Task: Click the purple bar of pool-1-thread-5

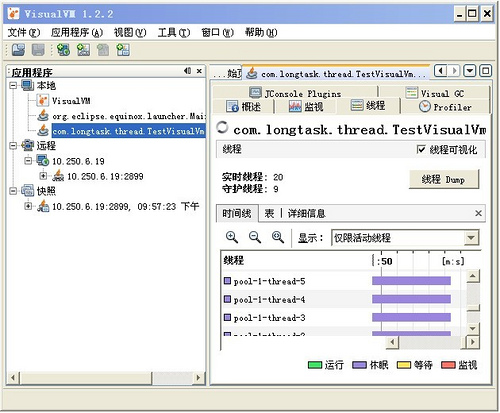Action: pos(411,281)
